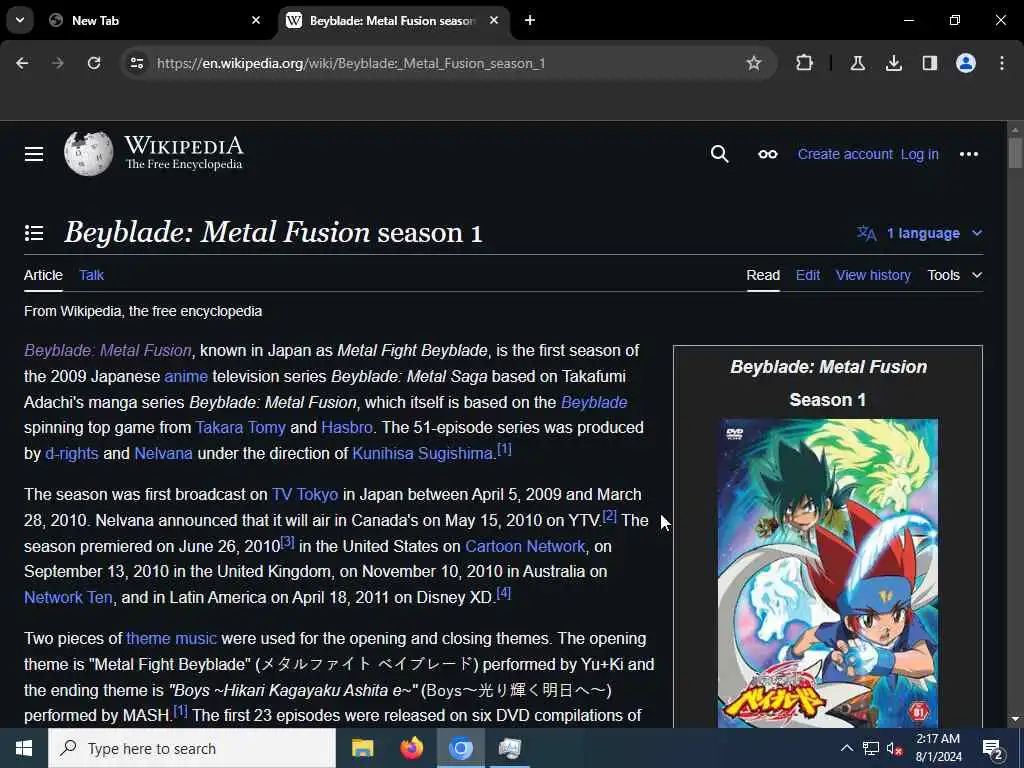This screenshot has height=768, width=1024.
Task: Show hidden system tray icons chevron
Action: point(846,748)
